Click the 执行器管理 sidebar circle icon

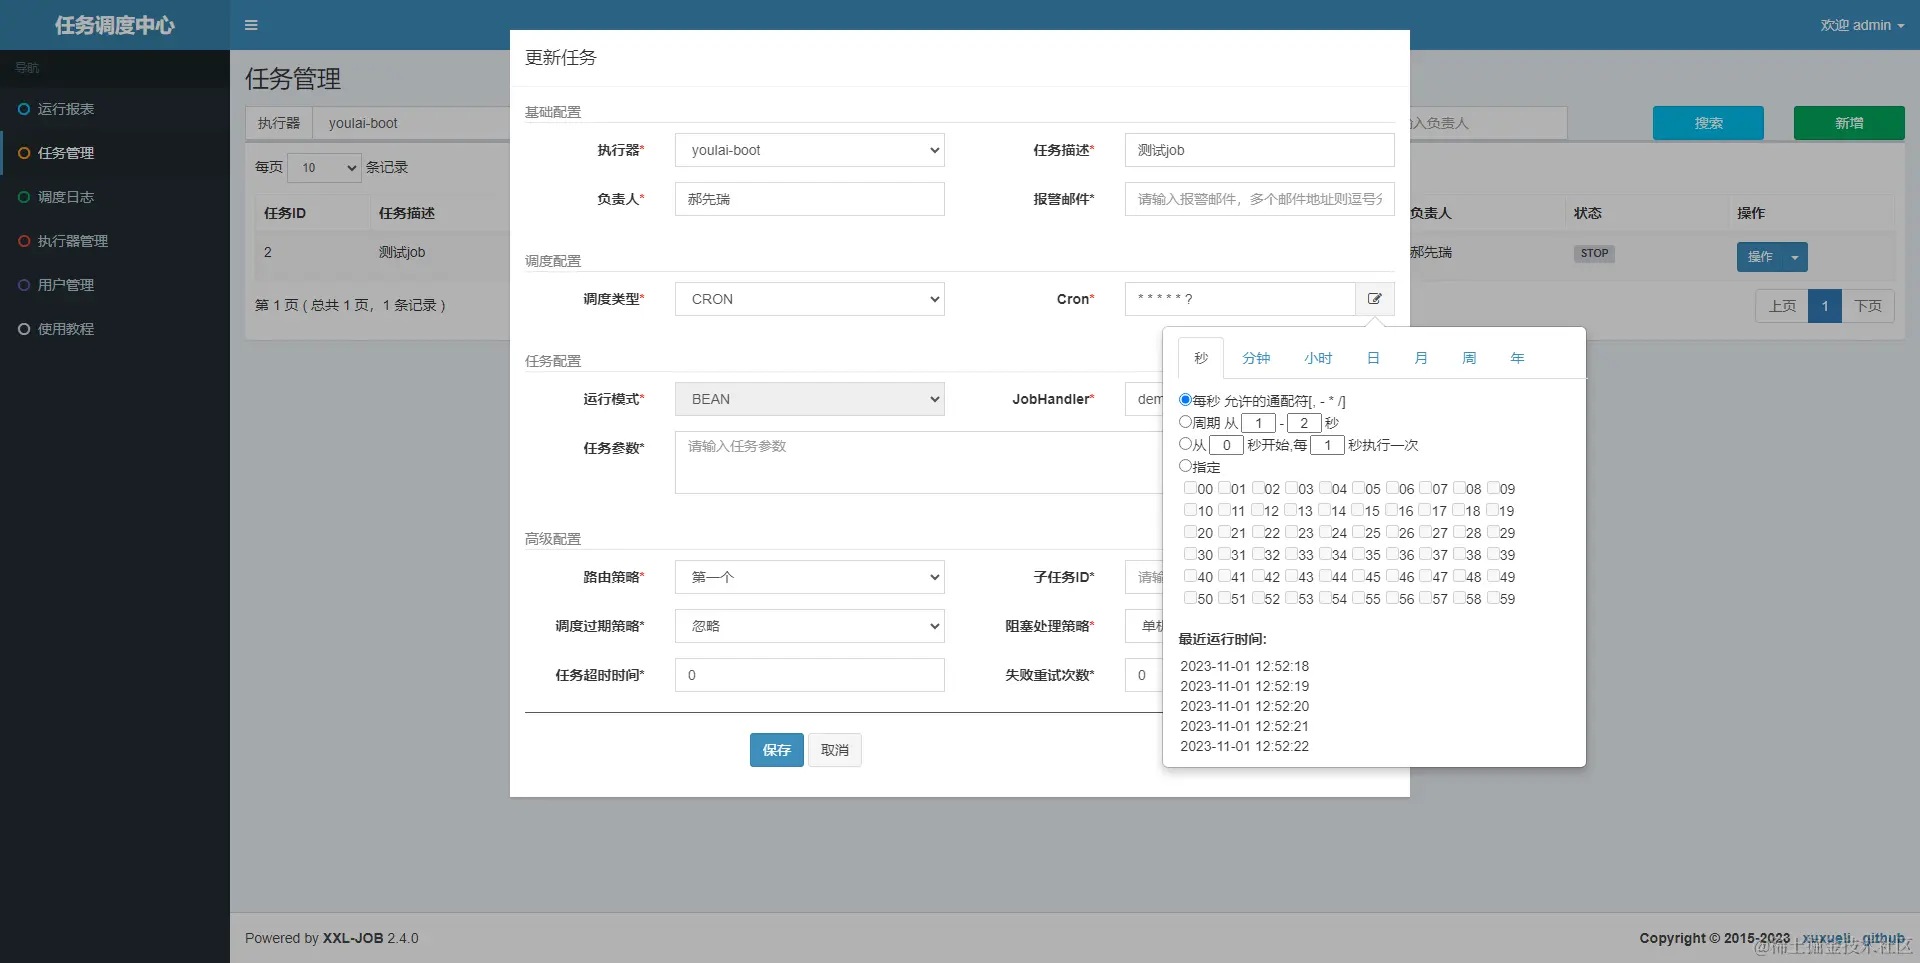click(x=24, y=241)
